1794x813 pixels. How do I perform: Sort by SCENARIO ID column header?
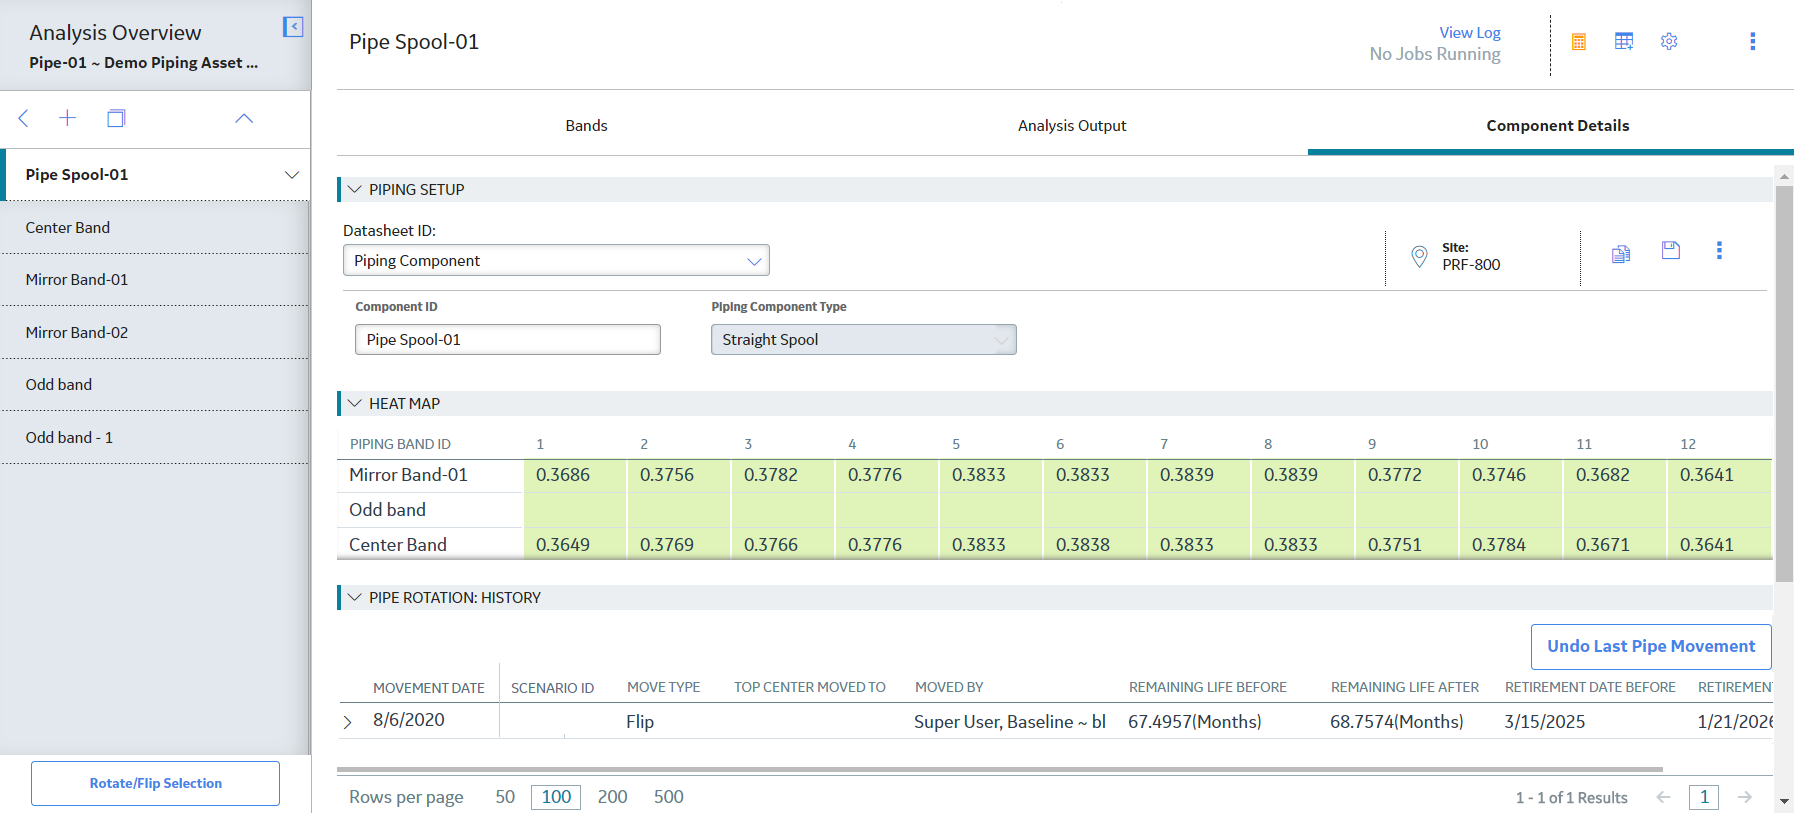pyautogui.click(x=552, y=688)
